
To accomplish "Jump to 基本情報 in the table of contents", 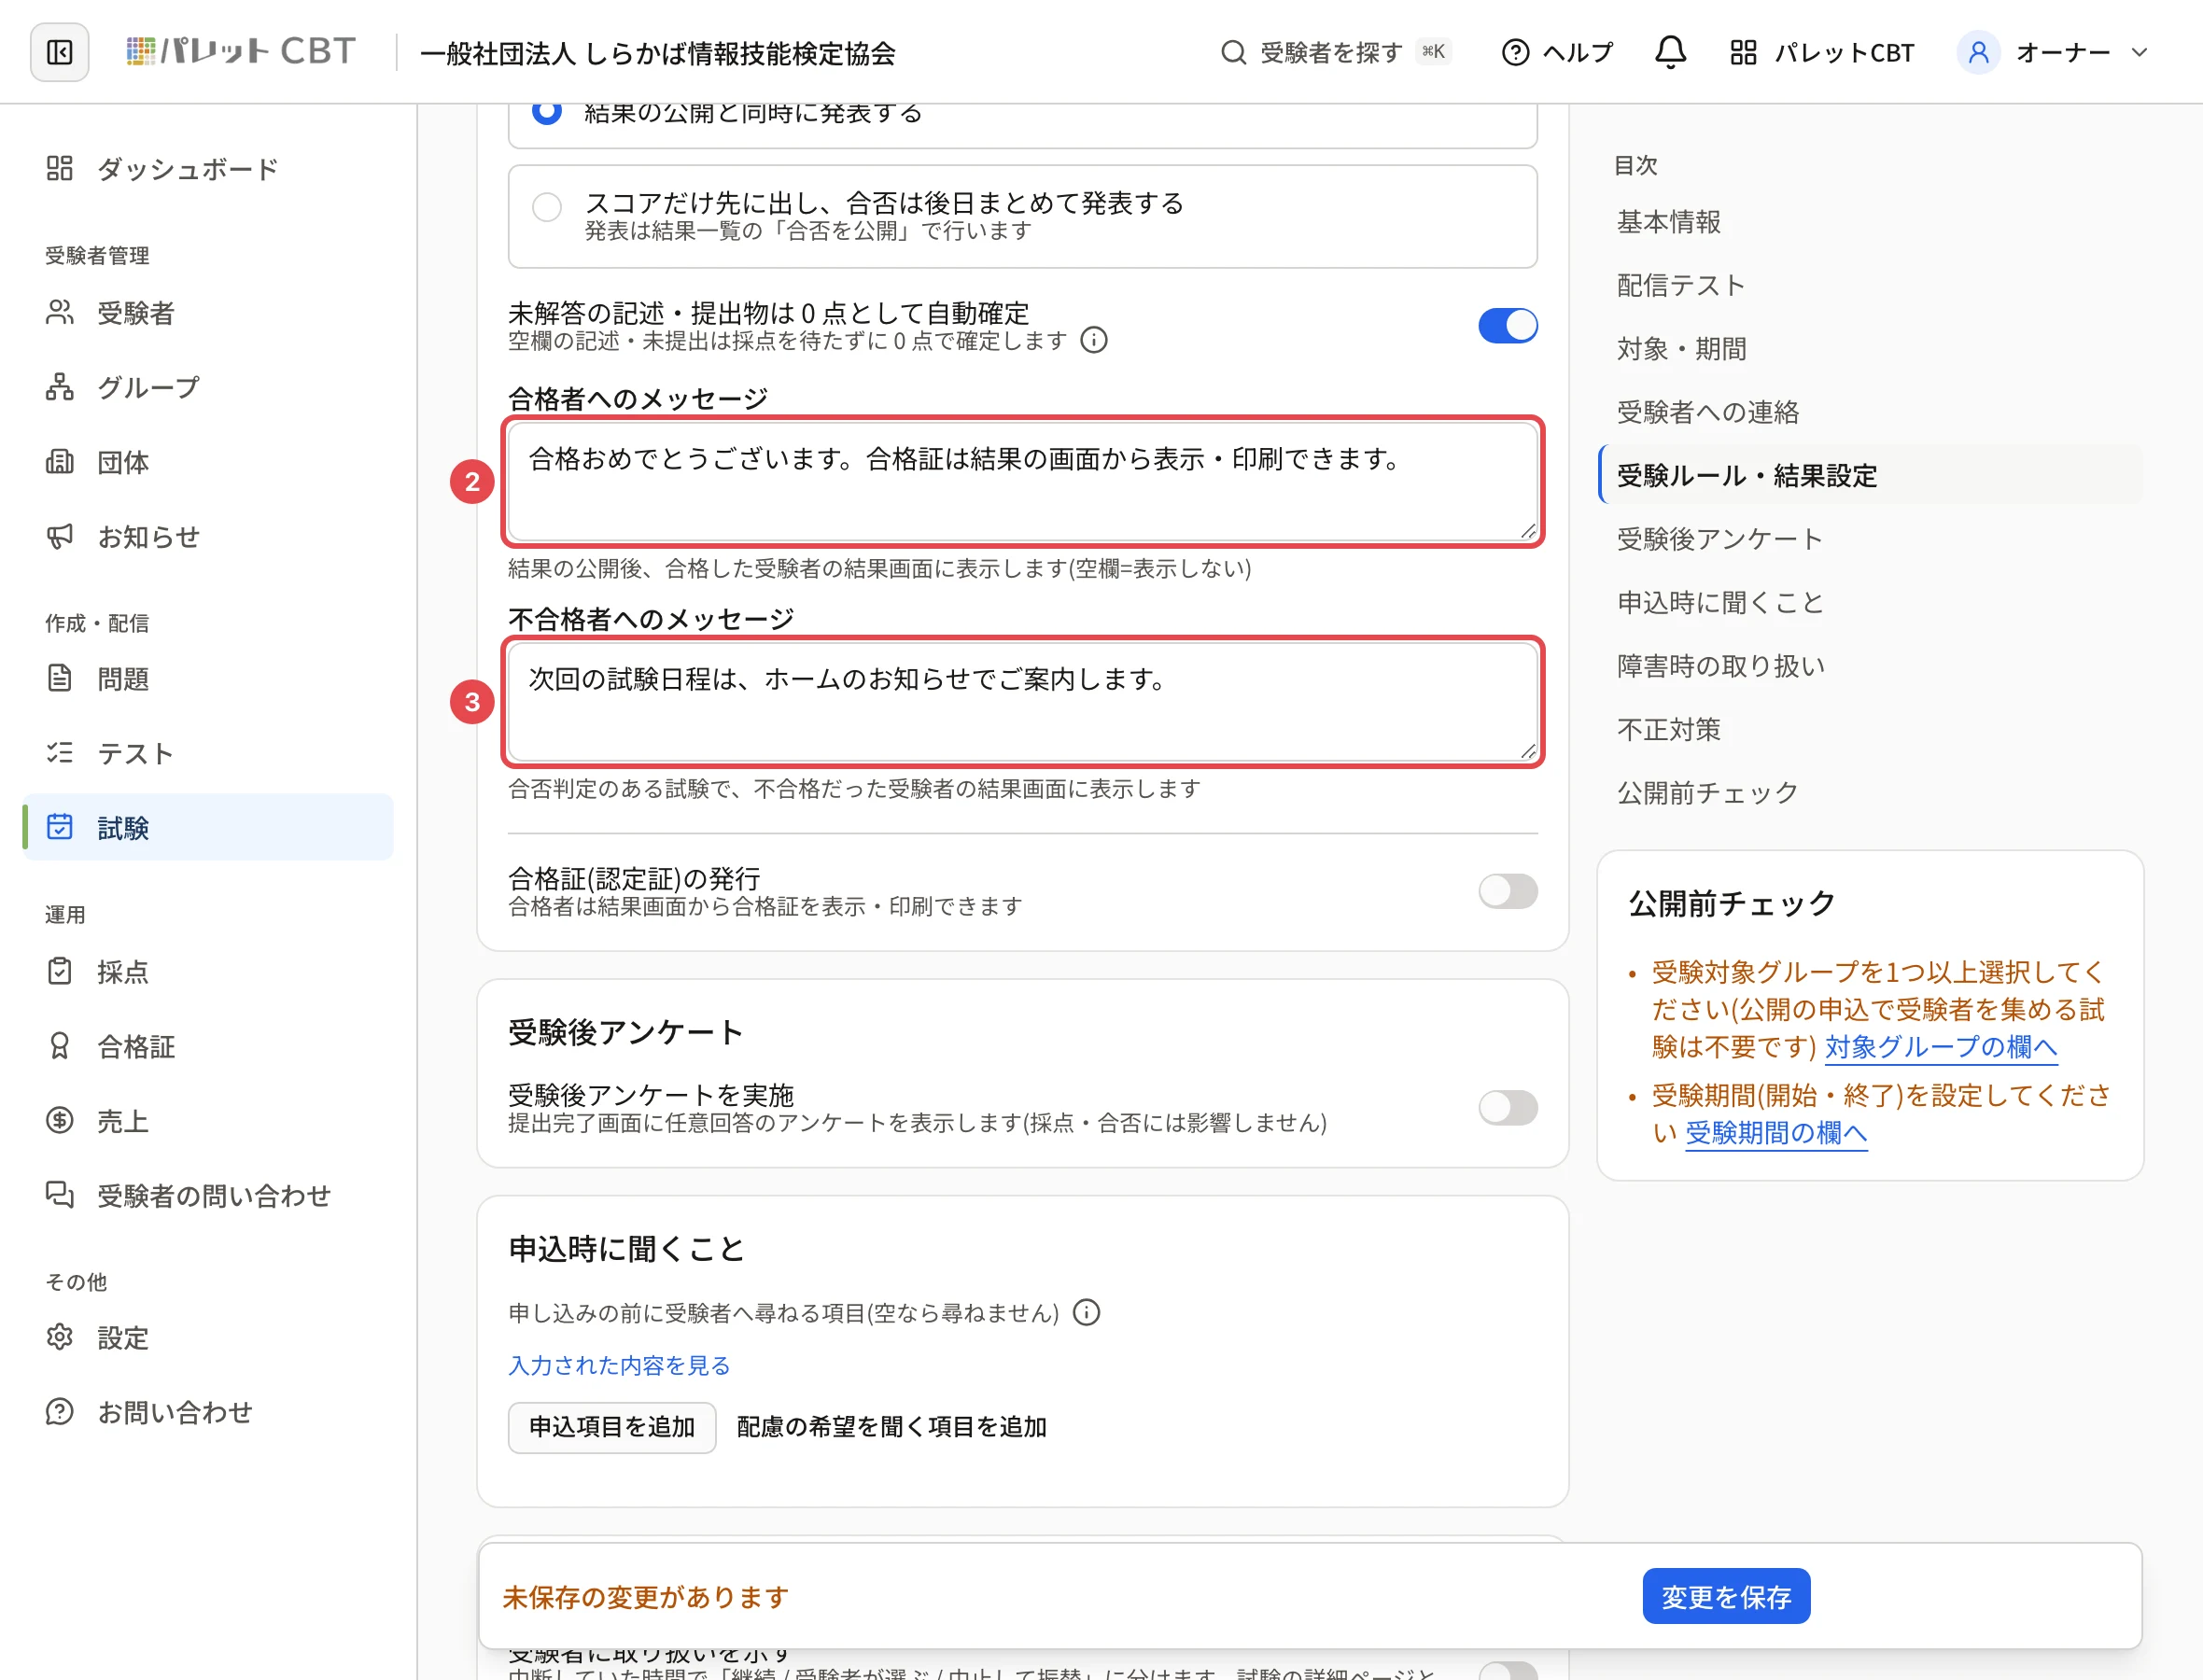I will point(1668,222).
